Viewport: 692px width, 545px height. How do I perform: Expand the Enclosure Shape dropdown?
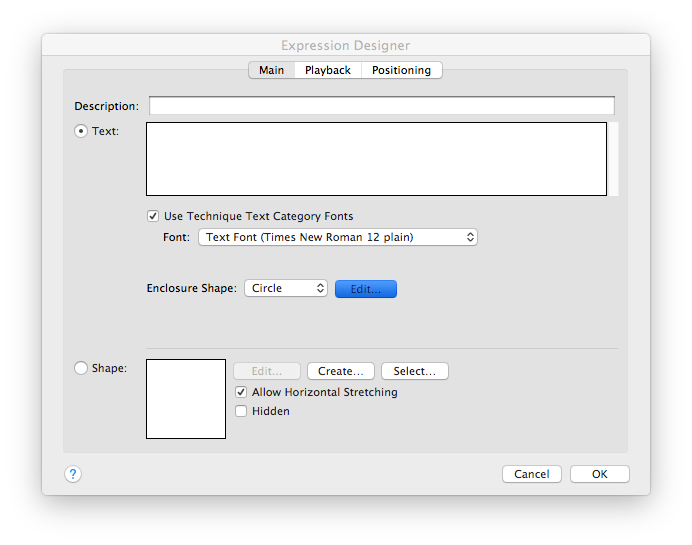pos(285,288)
